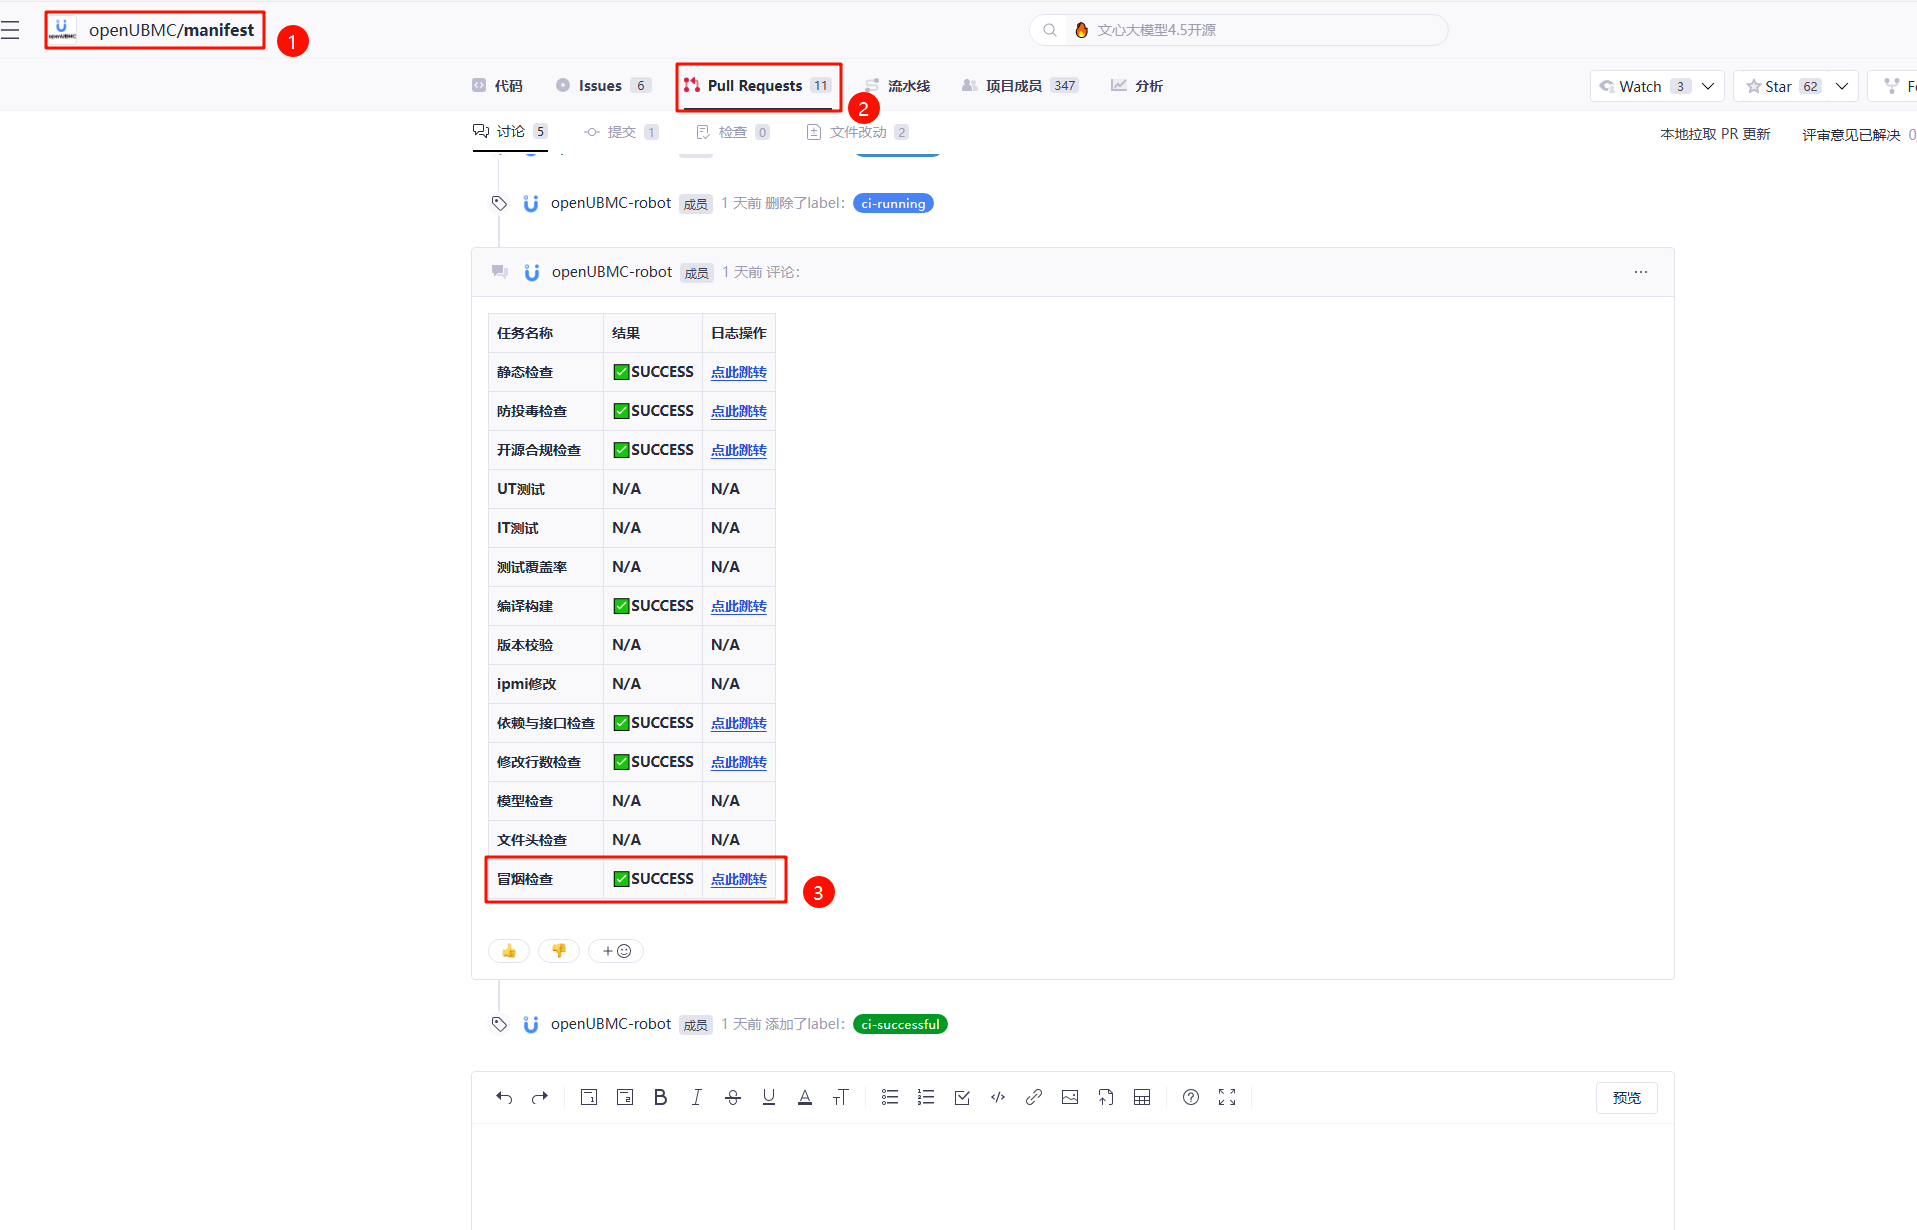Insert an ordered numbered list
Image resolution: width=1917 pixels, height=1230 pixels.
tap(926, 1098)
